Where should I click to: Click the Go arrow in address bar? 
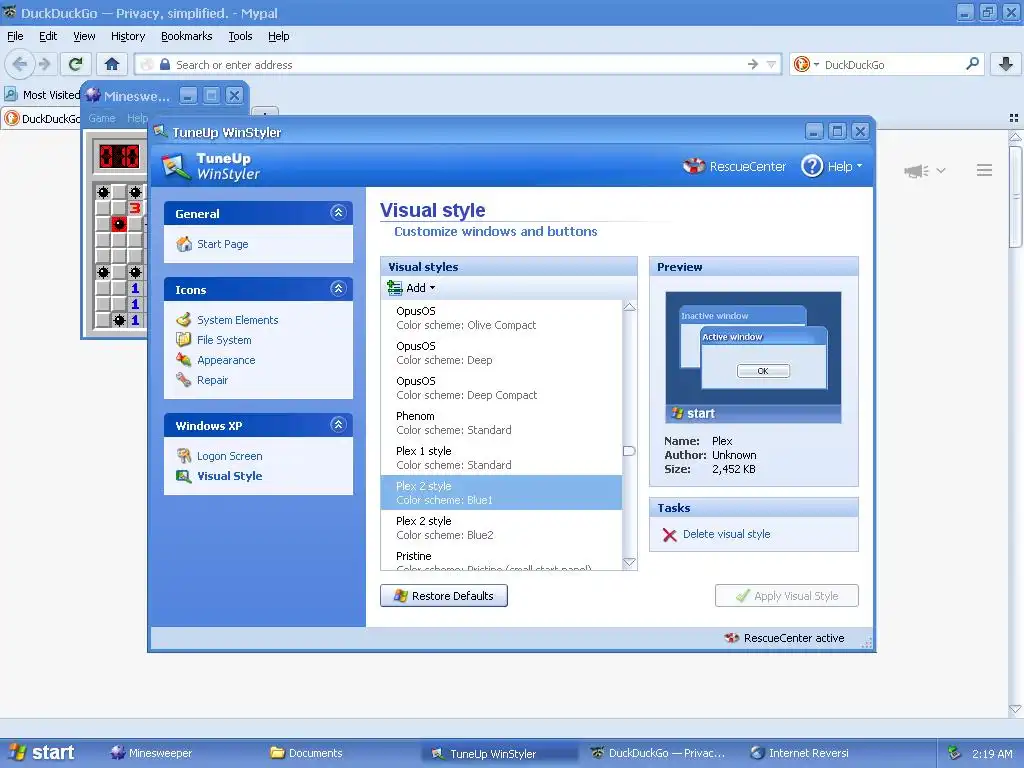(x=753, y=64)
